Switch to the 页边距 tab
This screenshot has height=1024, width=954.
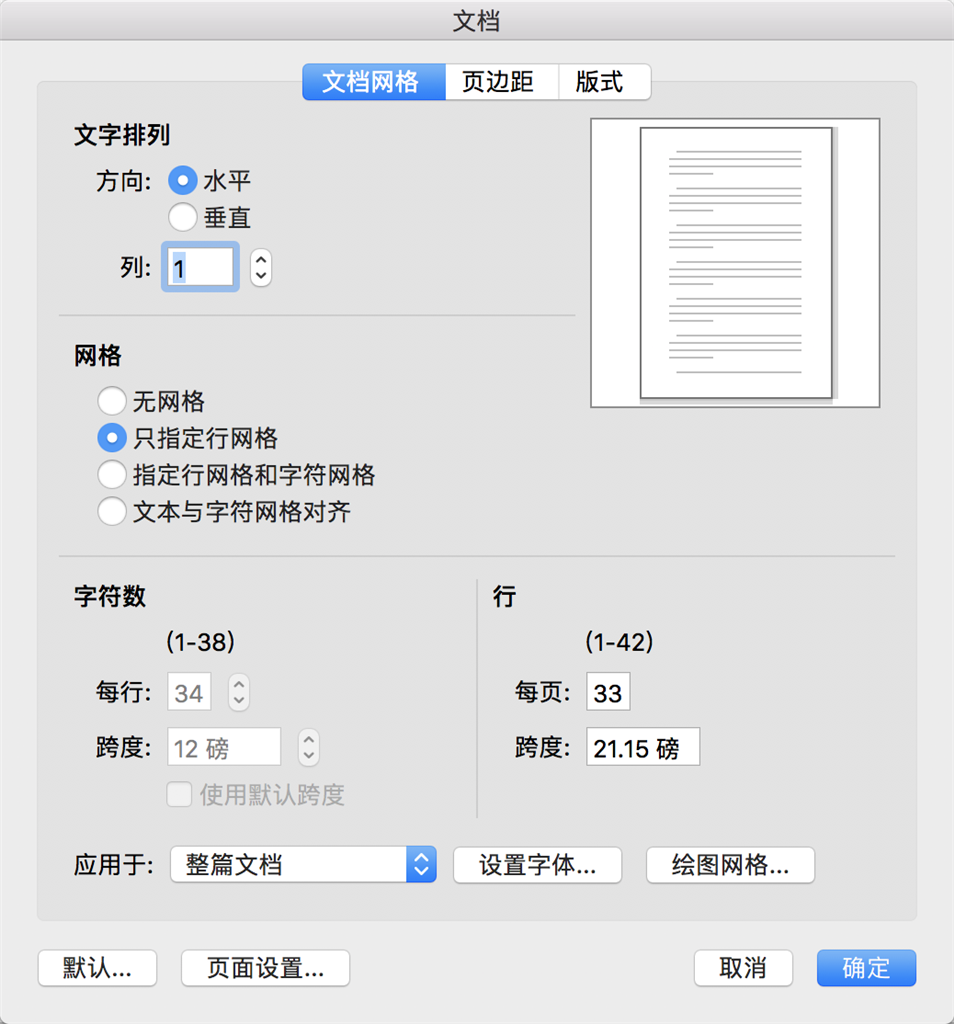click(x=501, y=82)
